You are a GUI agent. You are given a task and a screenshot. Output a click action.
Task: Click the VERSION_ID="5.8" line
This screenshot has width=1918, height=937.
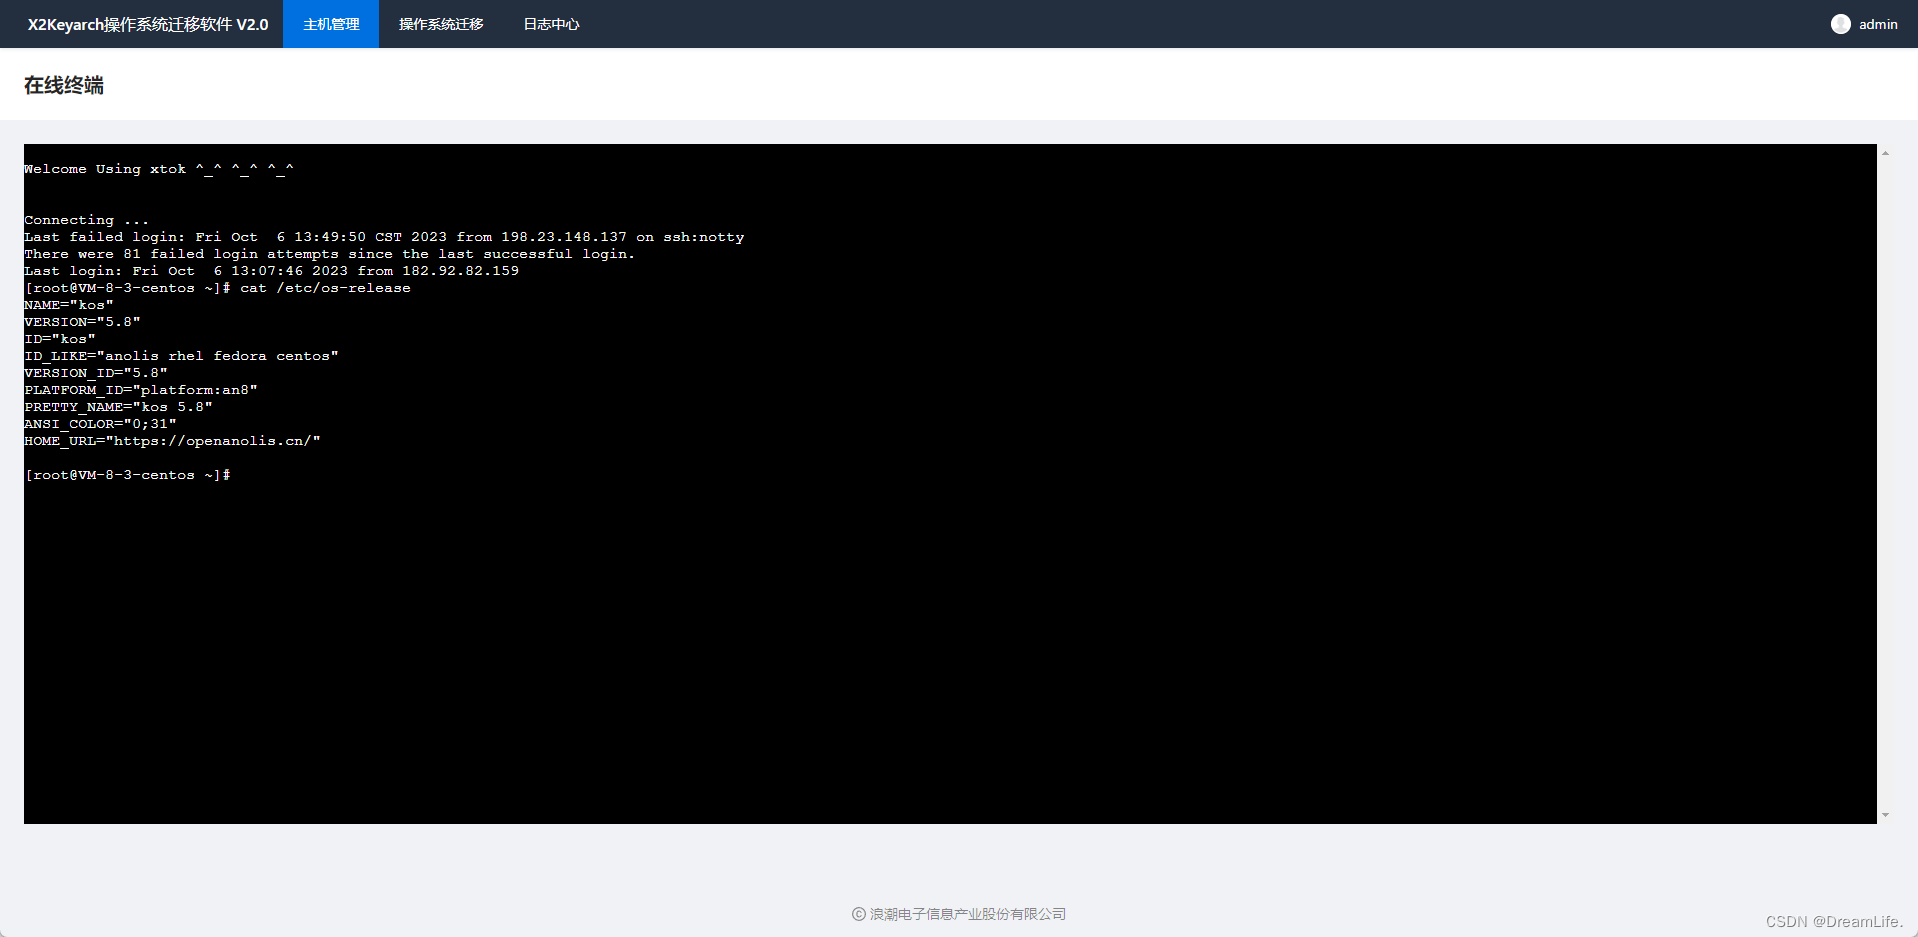(x=96, y=373)
